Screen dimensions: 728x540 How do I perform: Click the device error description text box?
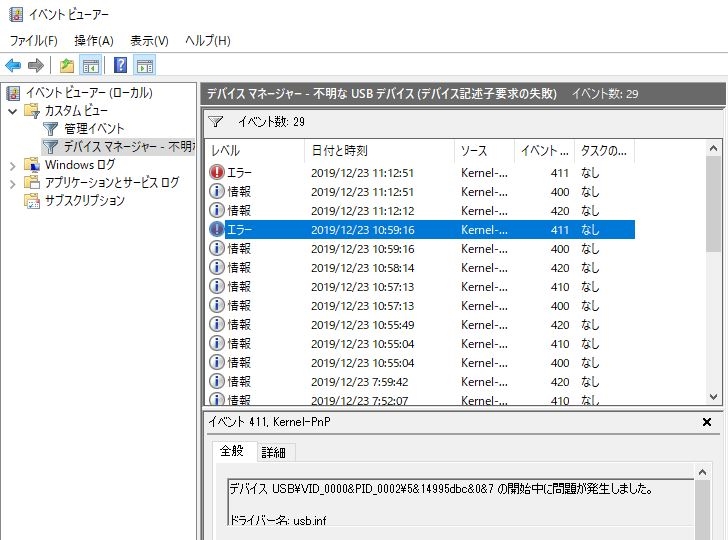click(461, 502)
